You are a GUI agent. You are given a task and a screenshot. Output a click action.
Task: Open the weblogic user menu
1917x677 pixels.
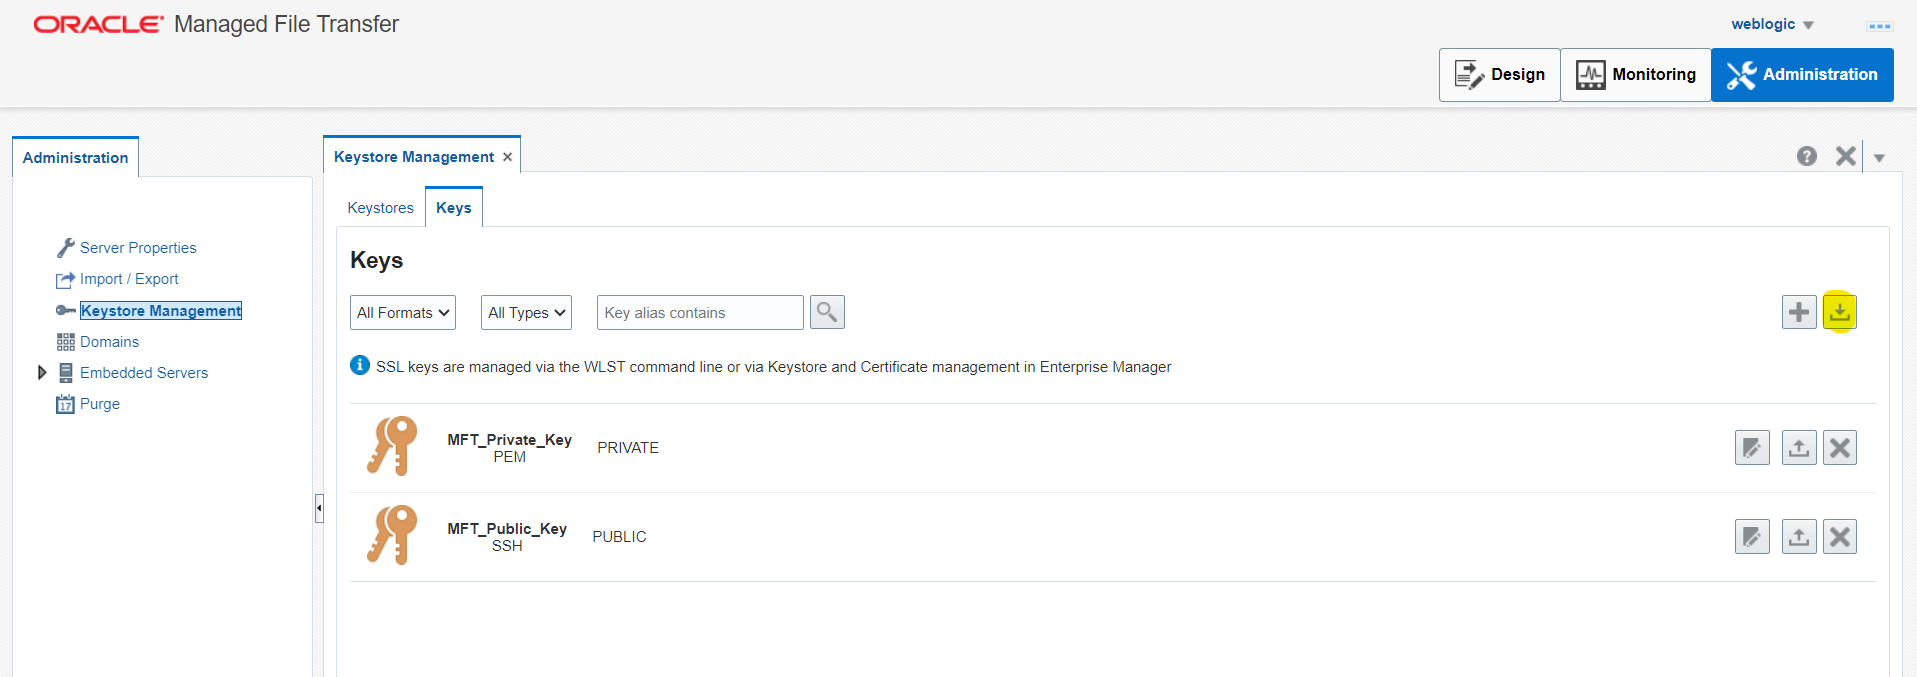point(1772,24)
